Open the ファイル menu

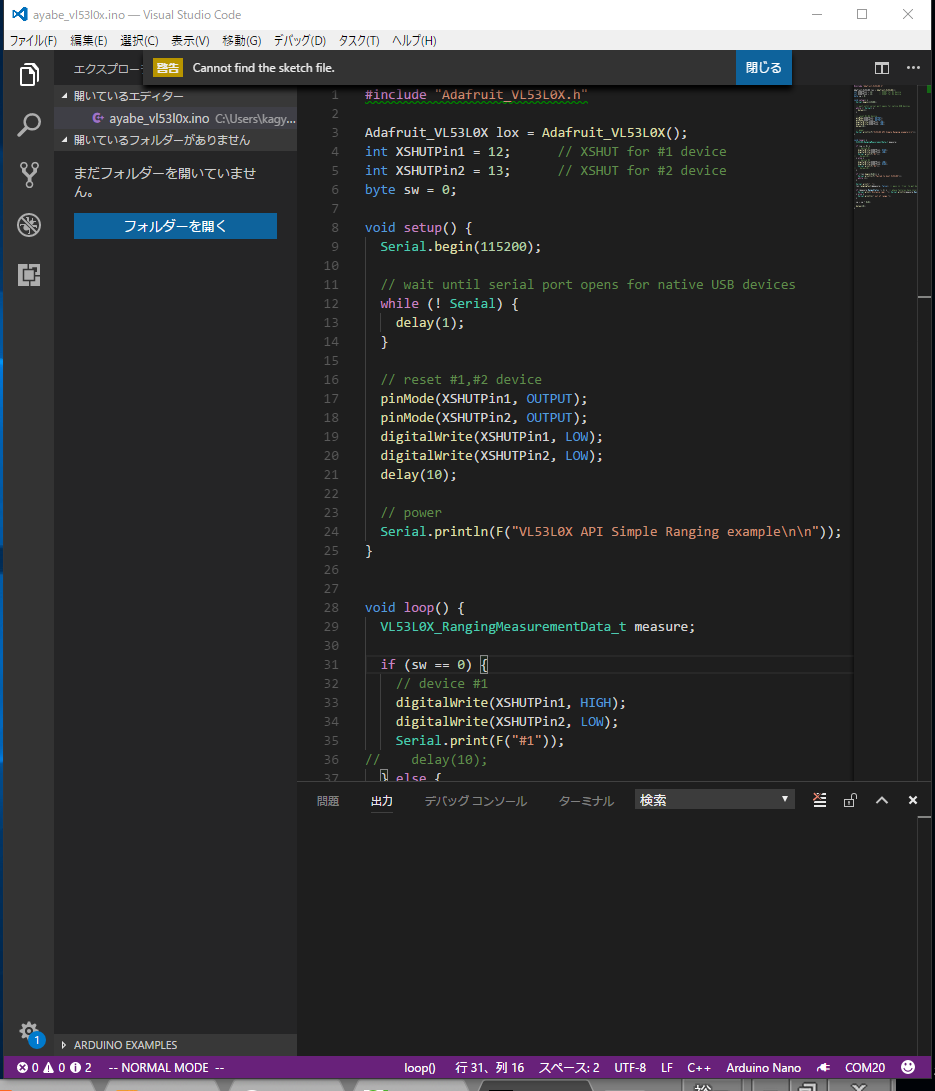[x=32, y=40]
